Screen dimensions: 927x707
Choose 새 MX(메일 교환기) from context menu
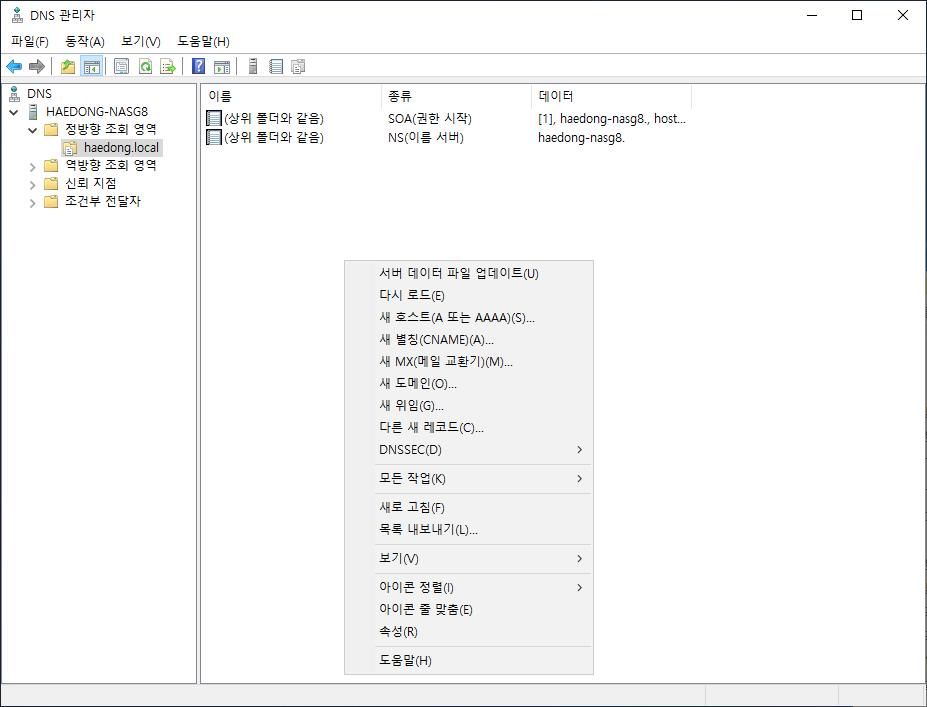click(x=469, y=362)
